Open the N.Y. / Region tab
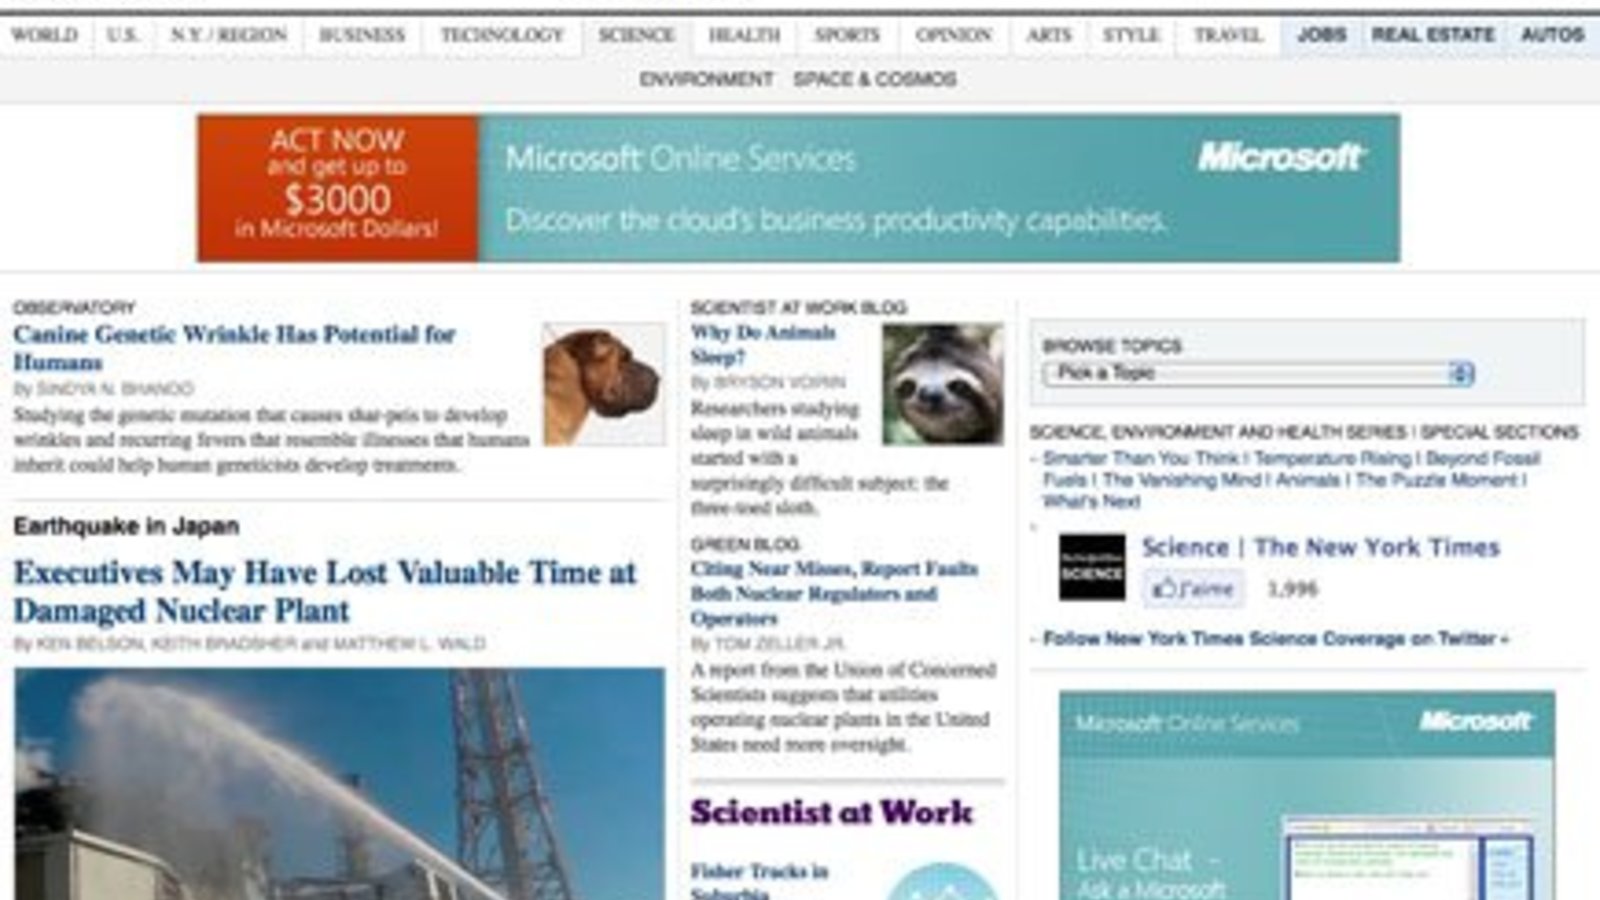 click(x=228, y=35)
